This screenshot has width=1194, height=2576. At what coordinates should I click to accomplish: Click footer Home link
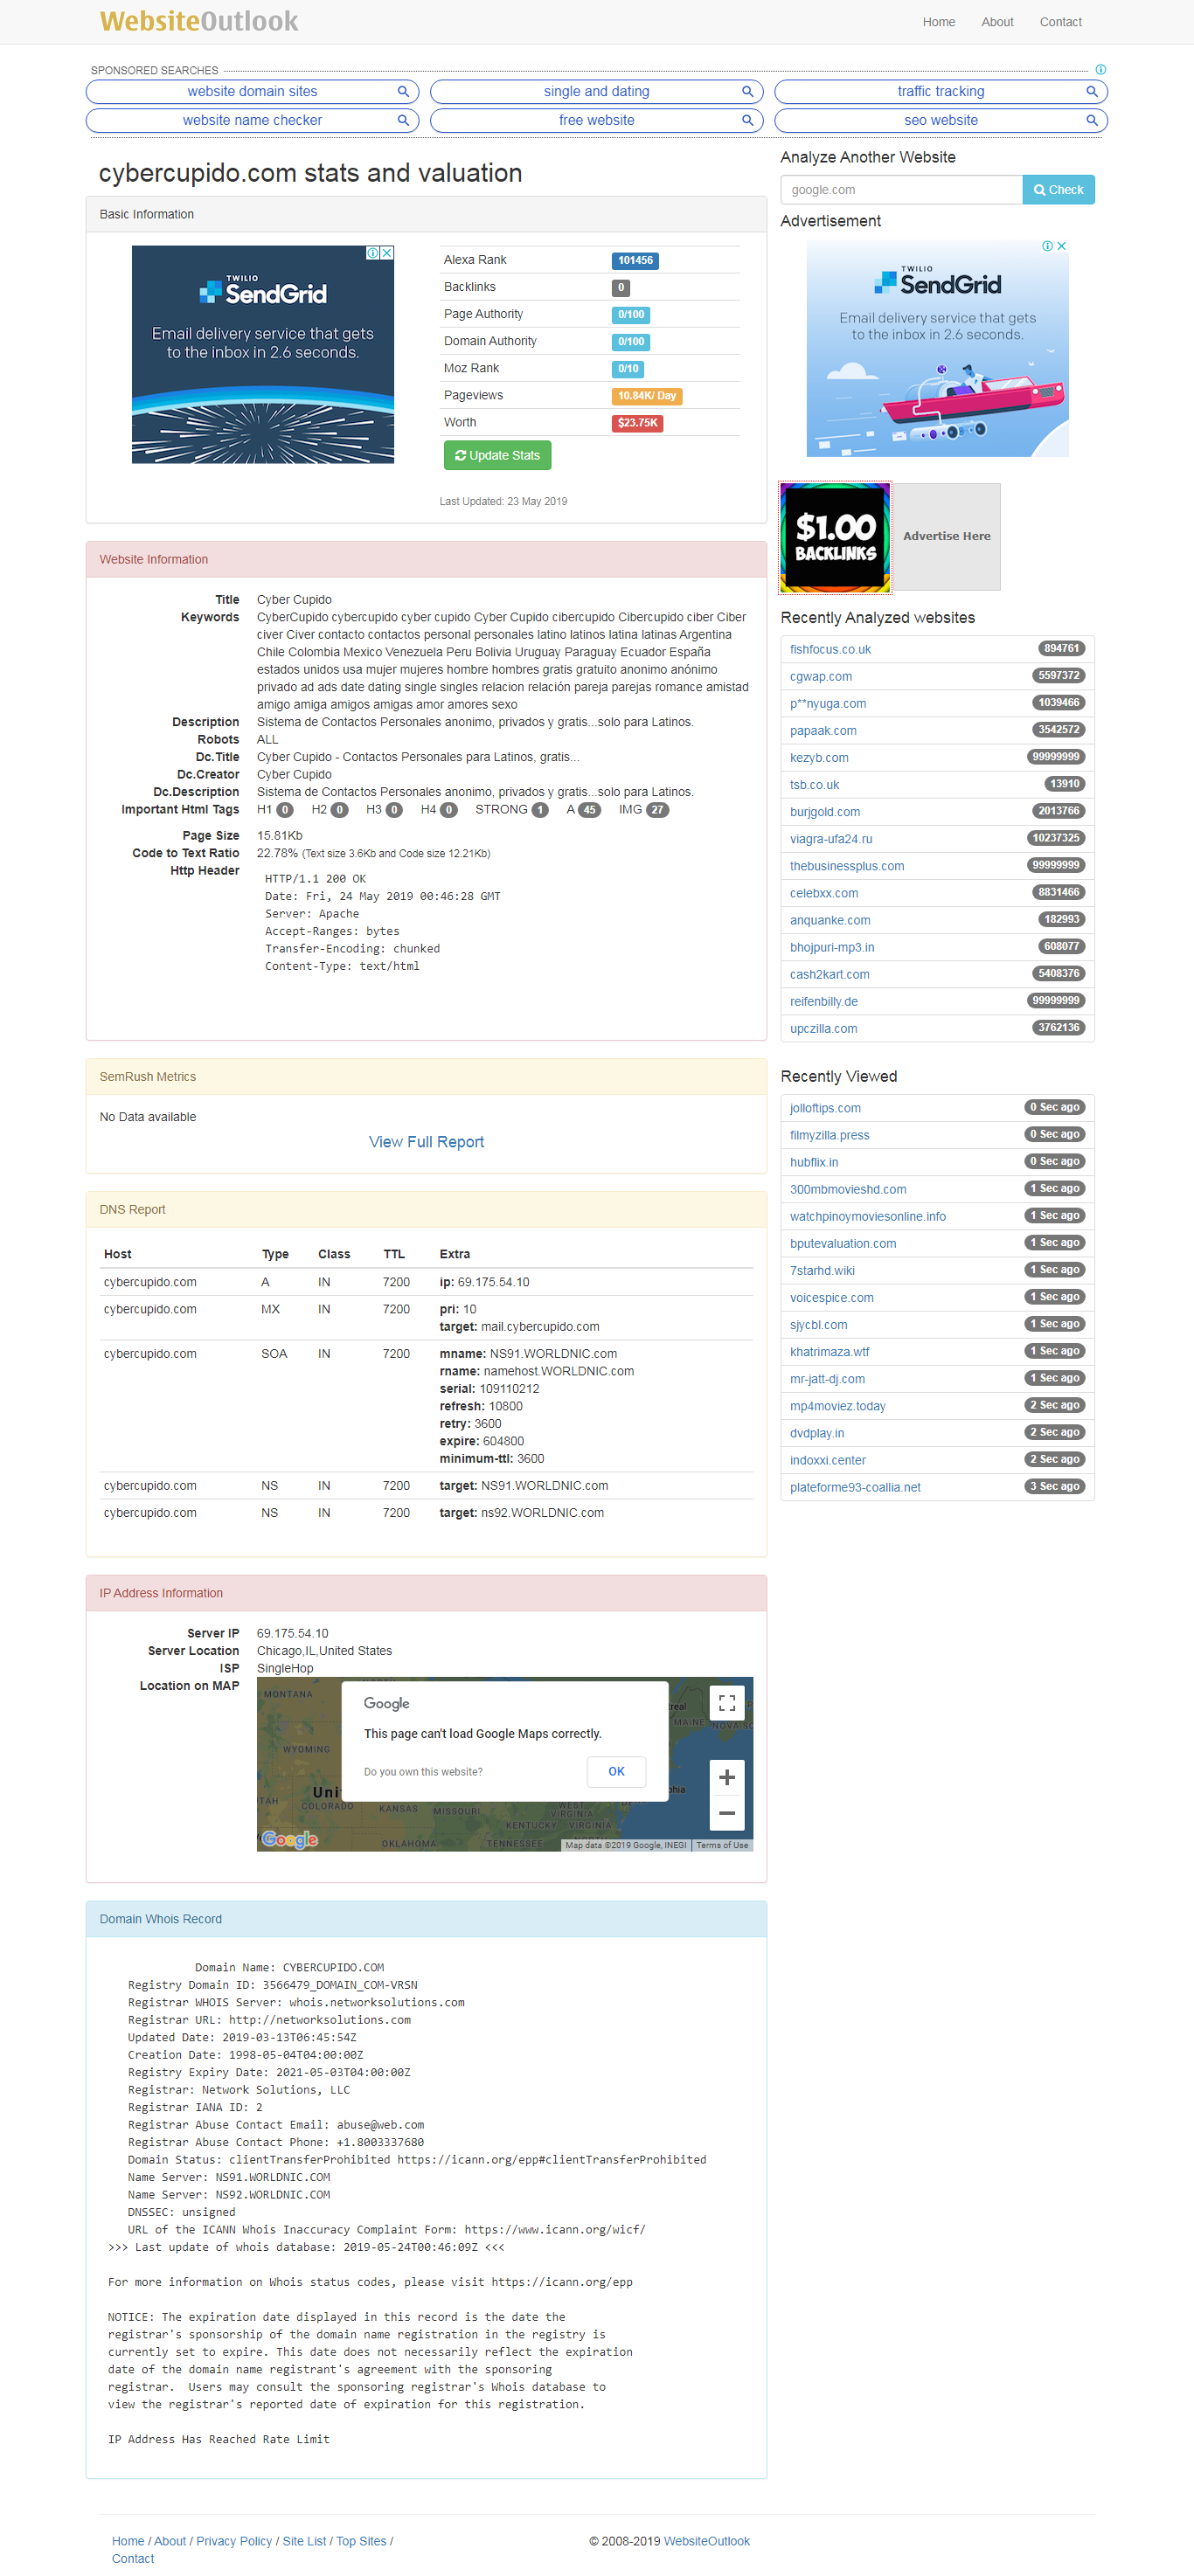[127, 2541]
